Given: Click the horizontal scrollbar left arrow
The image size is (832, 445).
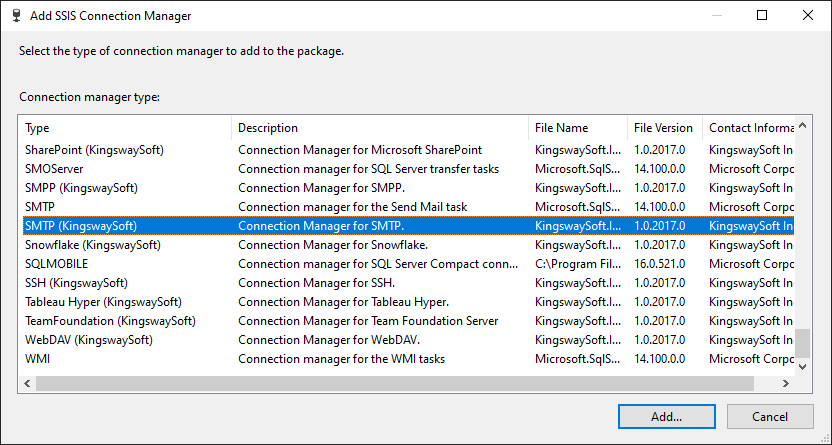Looking at the screenshot, I should (28, 383).
